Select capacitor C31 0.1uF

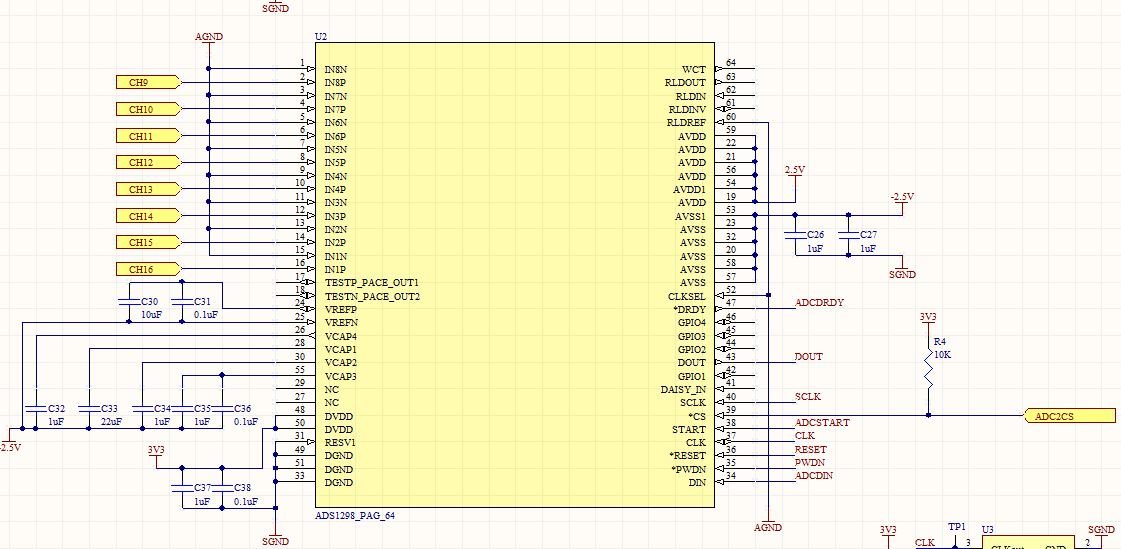(x=182, y=302)
